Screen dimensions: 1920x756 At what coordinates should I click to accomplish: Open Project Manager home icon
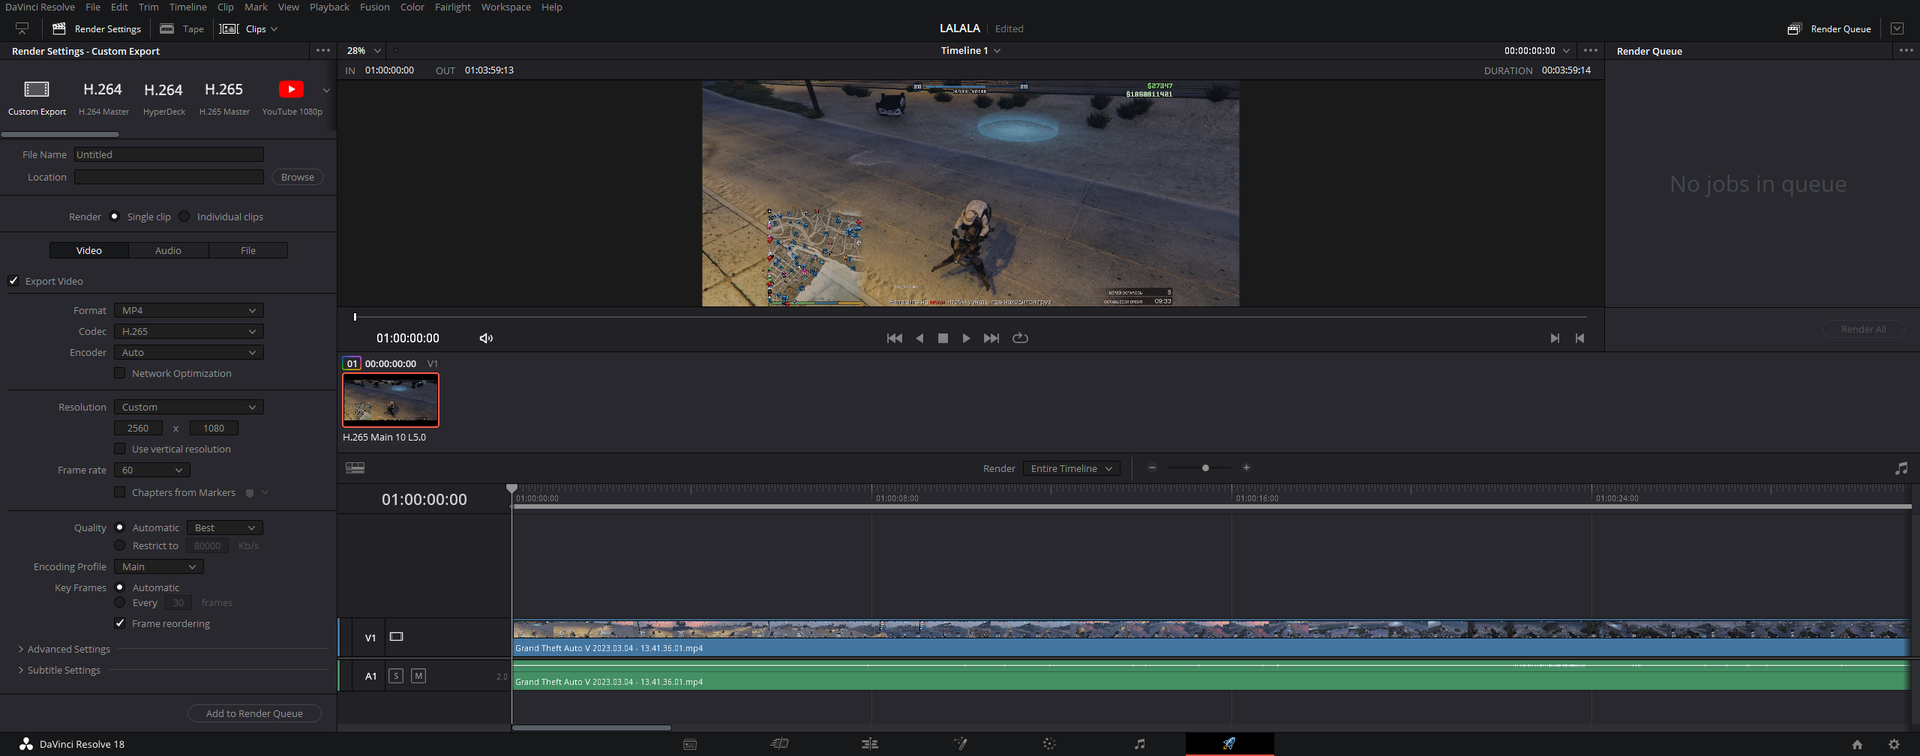1857,744
